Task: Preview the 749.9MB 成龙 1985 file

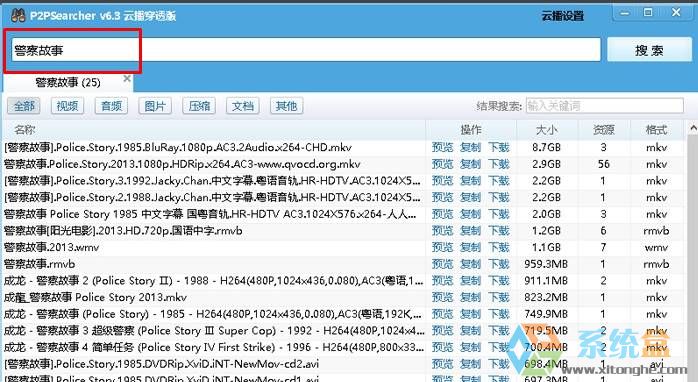Action: pos(442,314)
